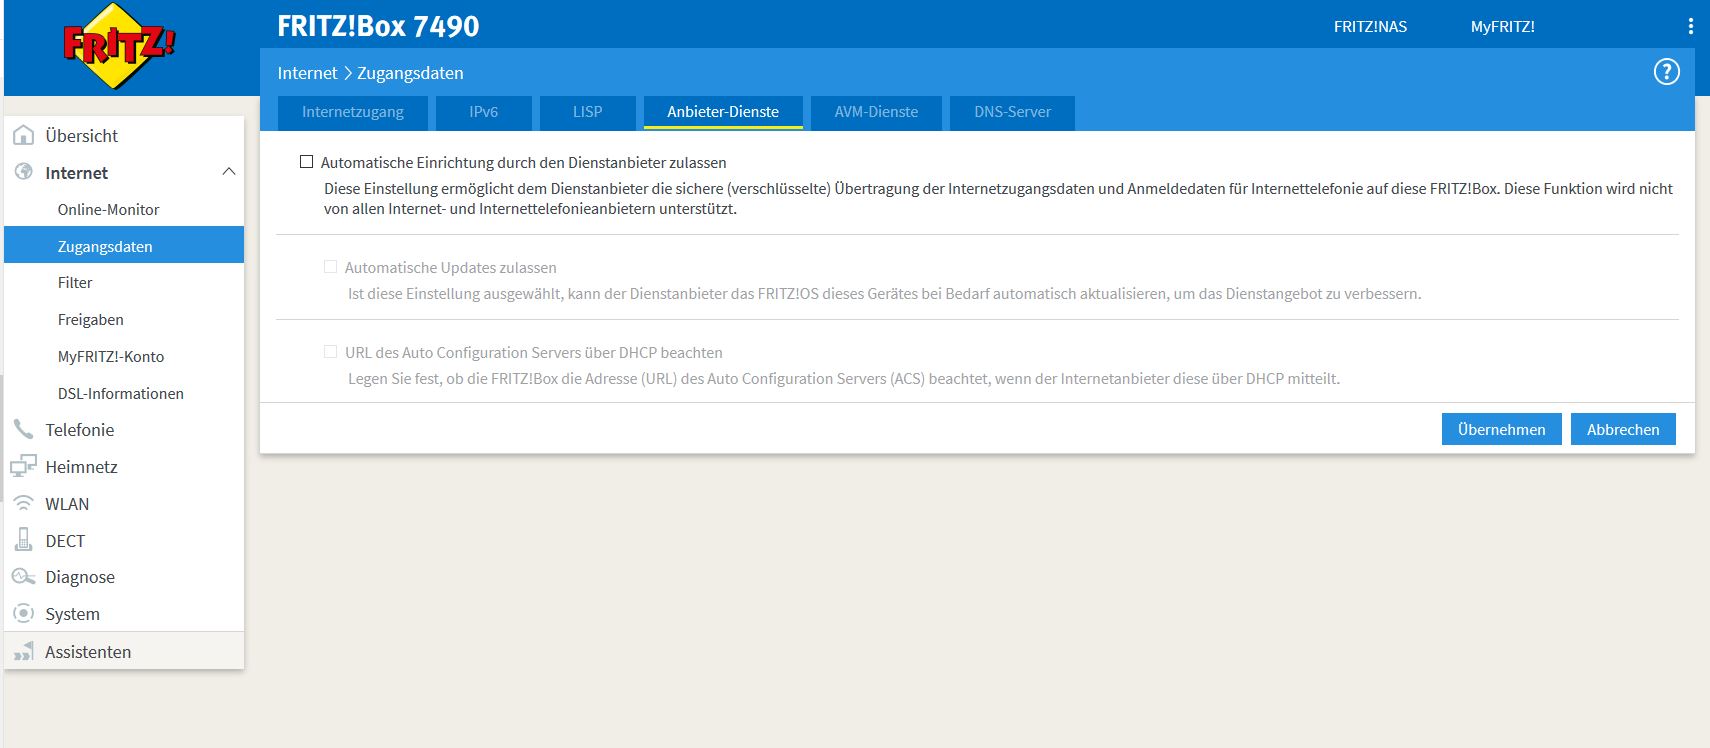
Task: Switch to the DNS-Server tab
Action: [1012, 112]
